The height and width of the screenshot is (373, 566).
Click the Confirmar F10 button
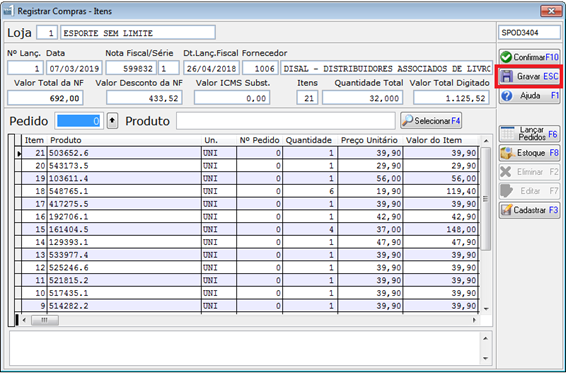pos(529,57)
